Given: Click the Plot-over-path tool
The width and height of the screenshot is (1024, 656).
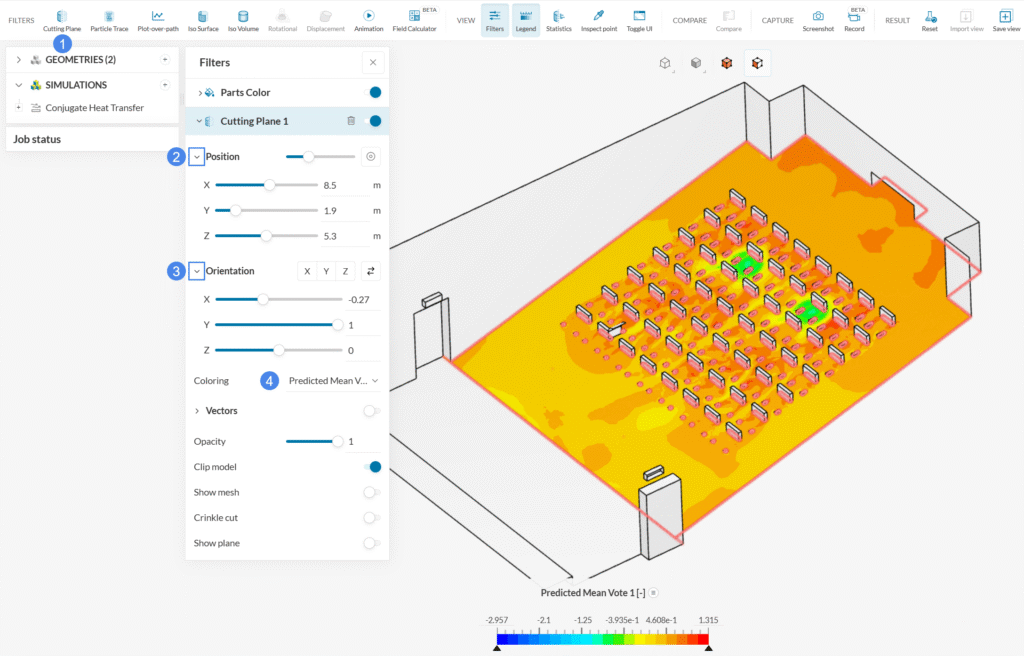Looking at the screenshot, I should point(158,20).
